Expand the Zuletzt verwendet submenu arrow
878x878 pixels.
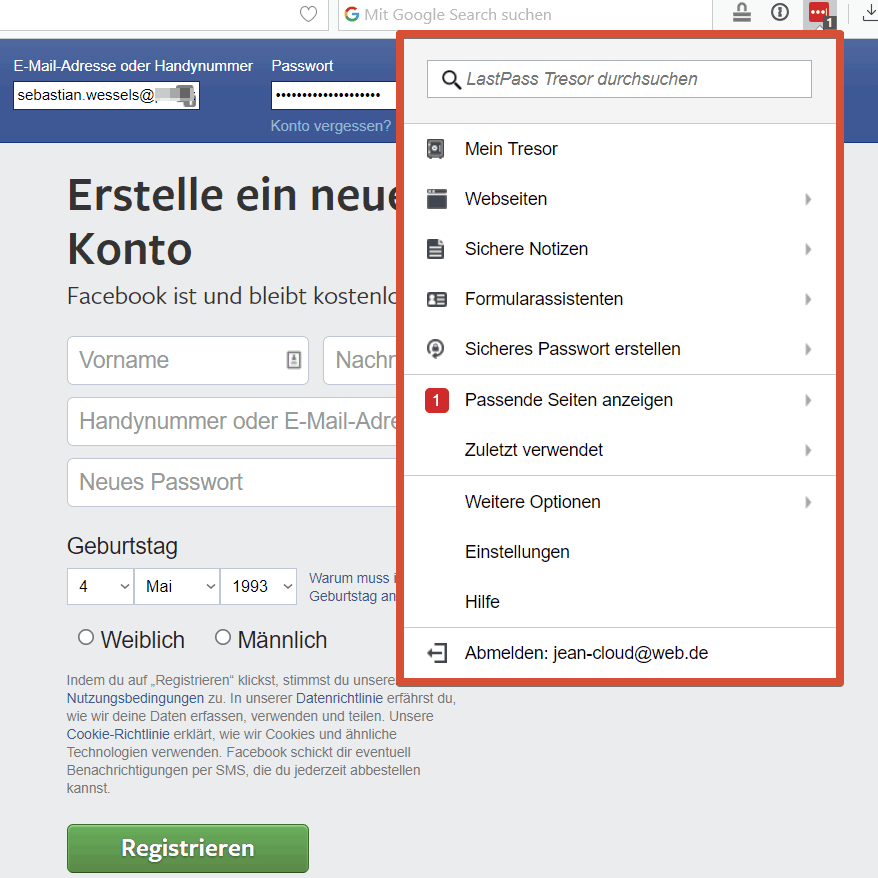[808, 450]
